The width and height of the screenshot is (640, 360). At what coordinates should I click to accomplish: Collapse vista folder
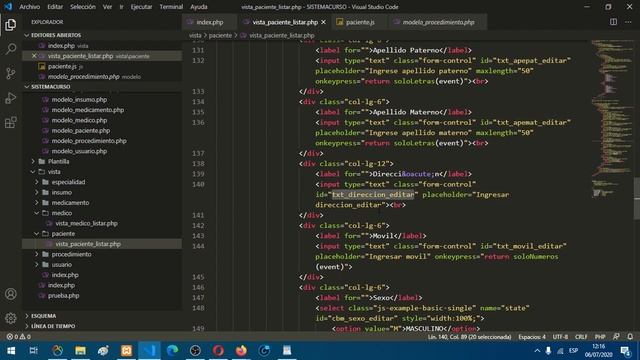tap(33, 172)
